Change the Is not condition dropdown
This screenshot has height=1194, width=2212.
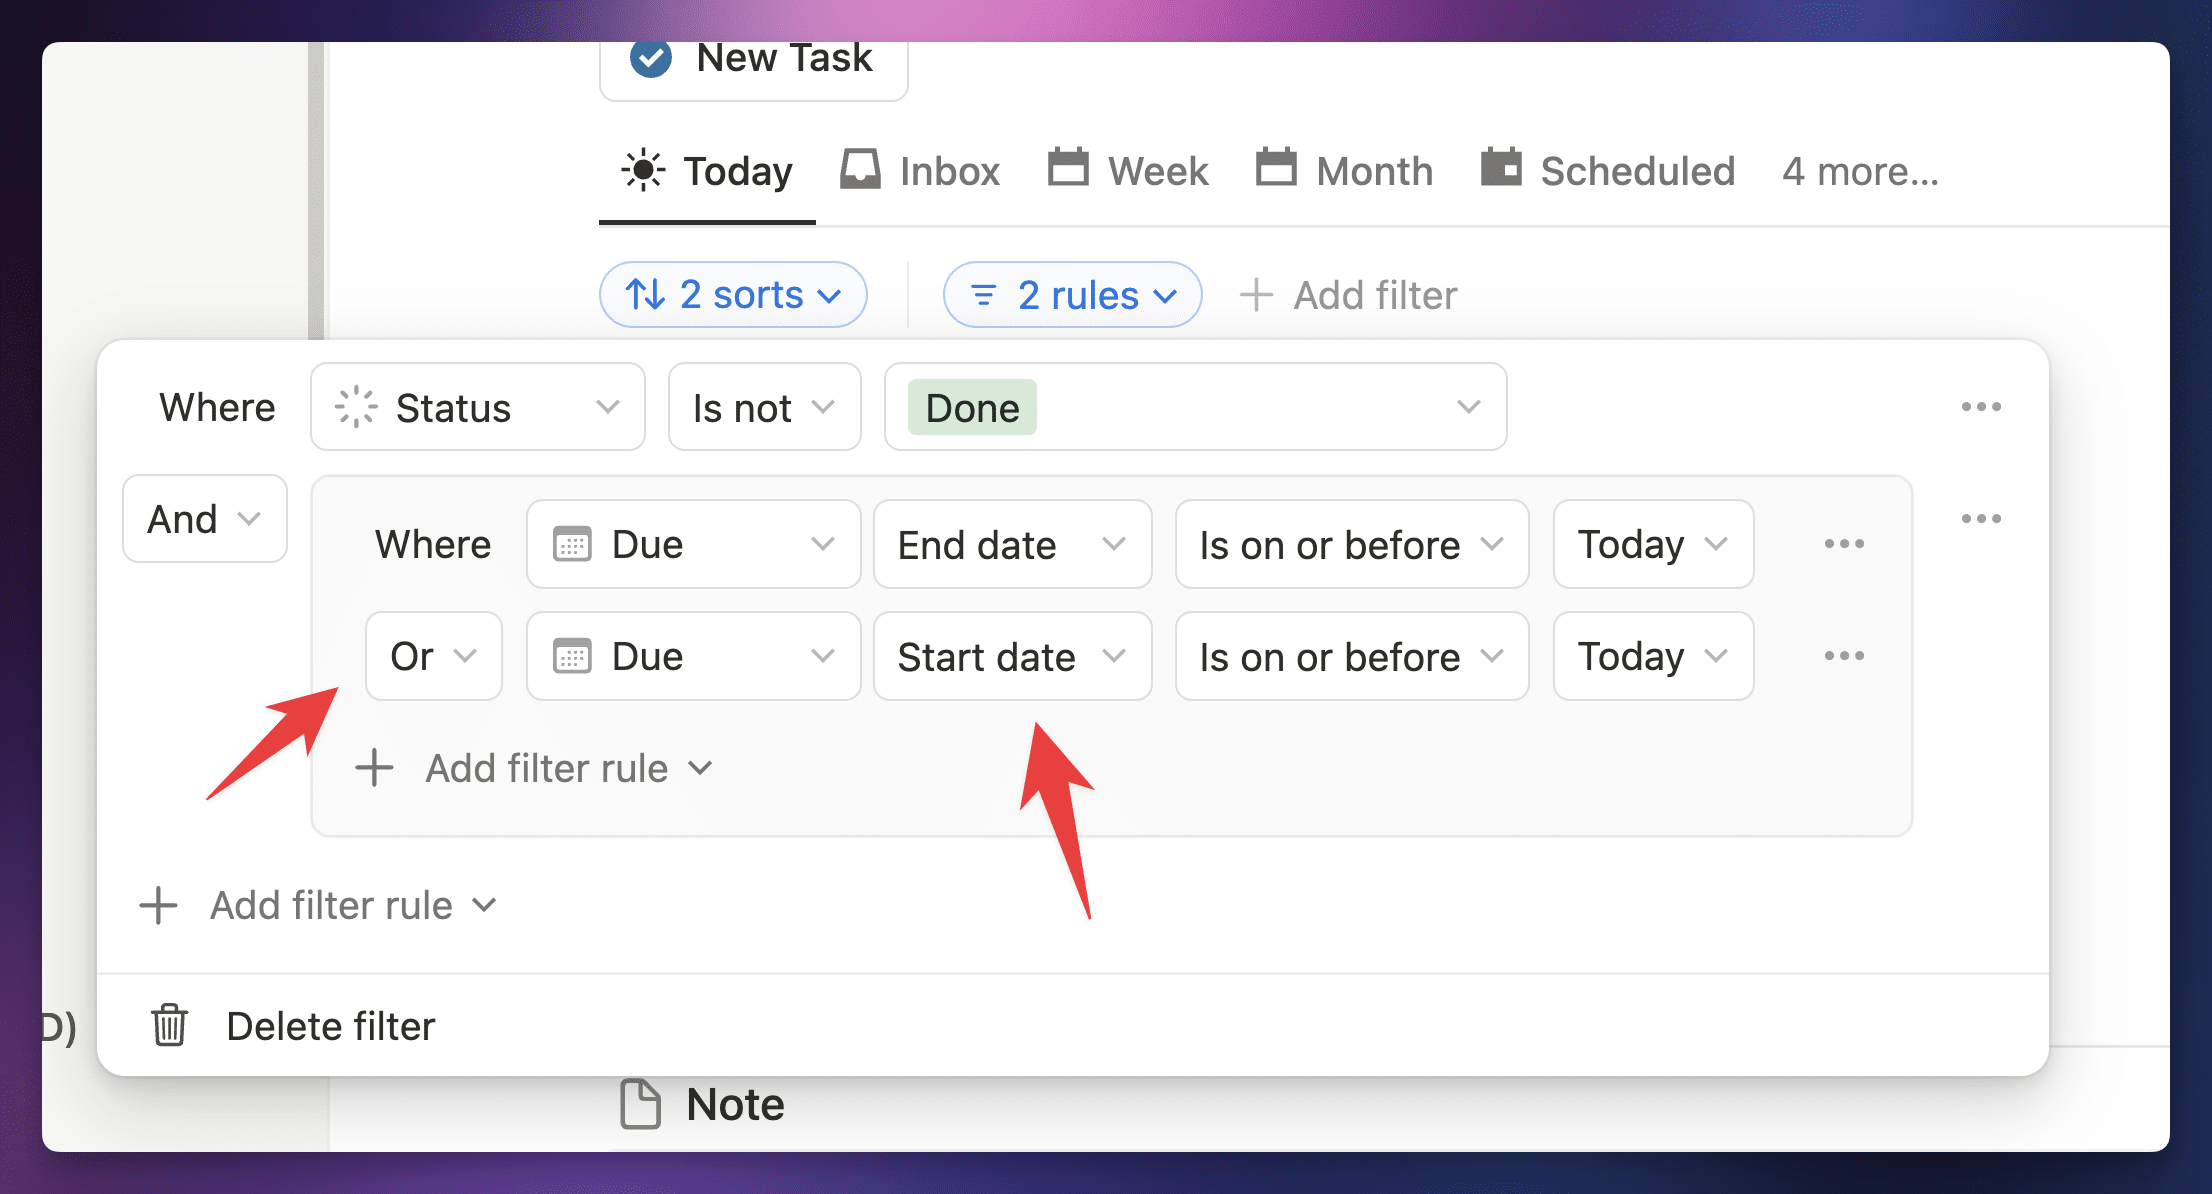tap(765, 407)
